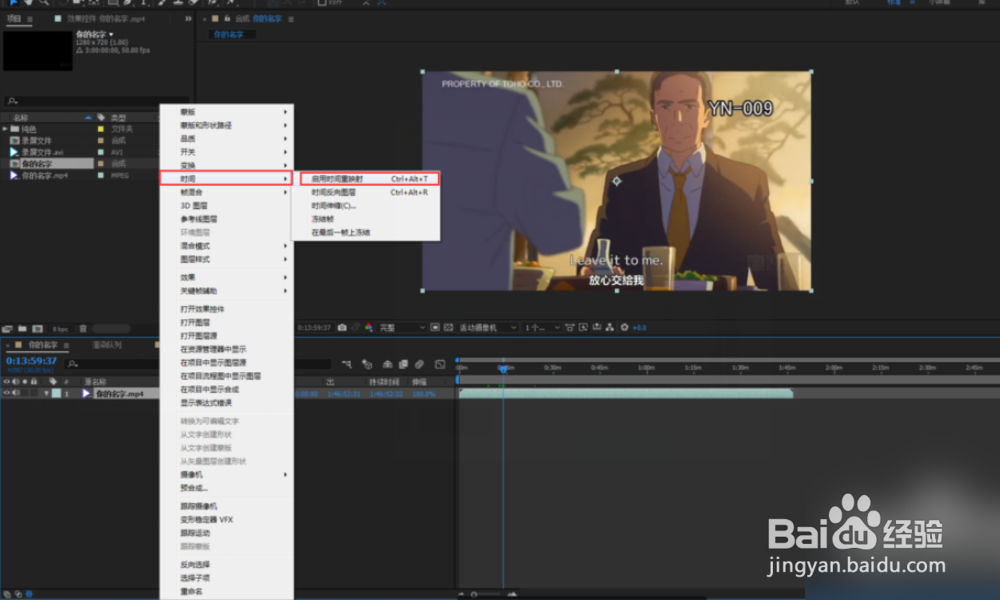Expand the 效果 submenu
The width and height of the screenshot is (1000, 600).
click(x=227, y=277)
